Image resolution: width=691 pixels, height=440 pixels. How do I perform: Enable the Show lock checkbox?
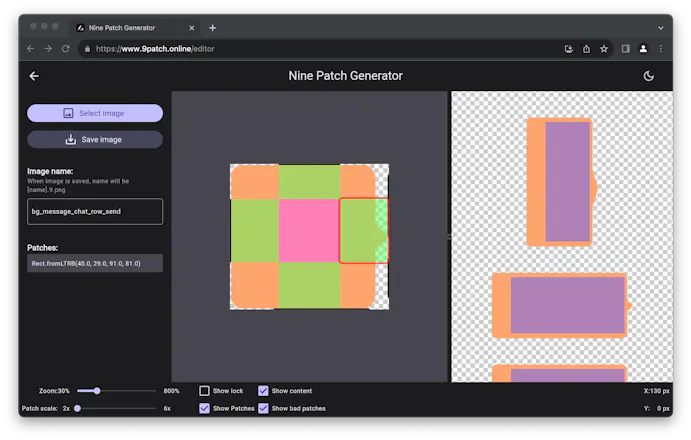204,391
